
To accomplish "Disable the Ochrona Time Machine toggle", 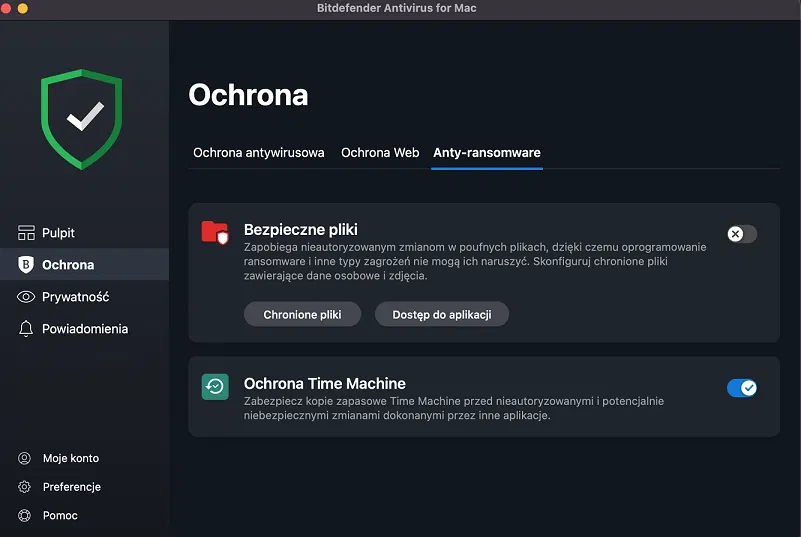I will [x=742, y=388].
